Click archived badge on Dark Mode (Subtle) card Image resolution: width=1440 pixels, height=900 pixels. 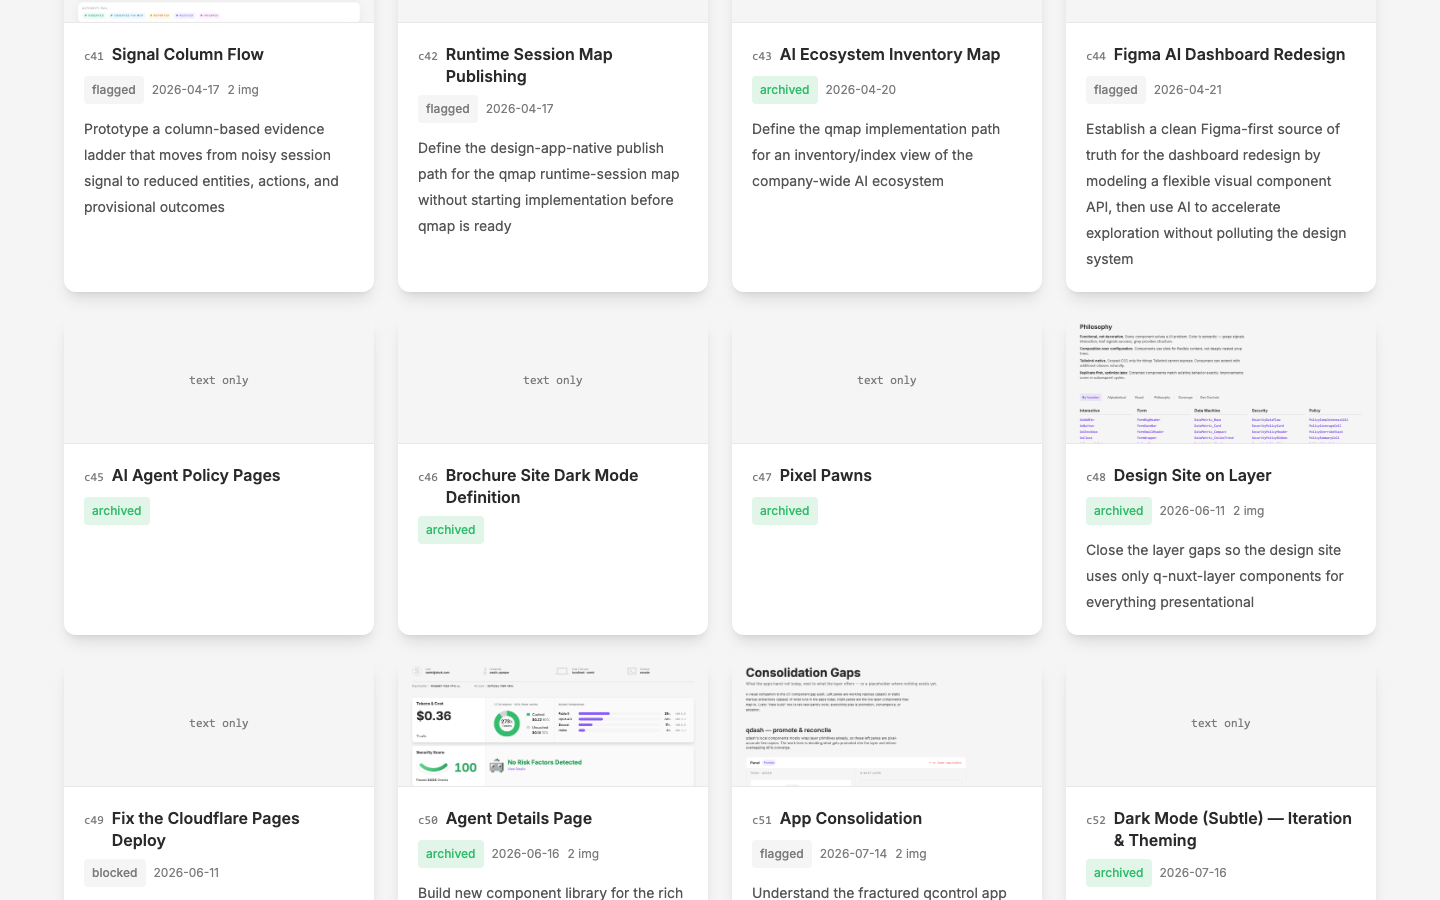click(x=1119, y=873)
